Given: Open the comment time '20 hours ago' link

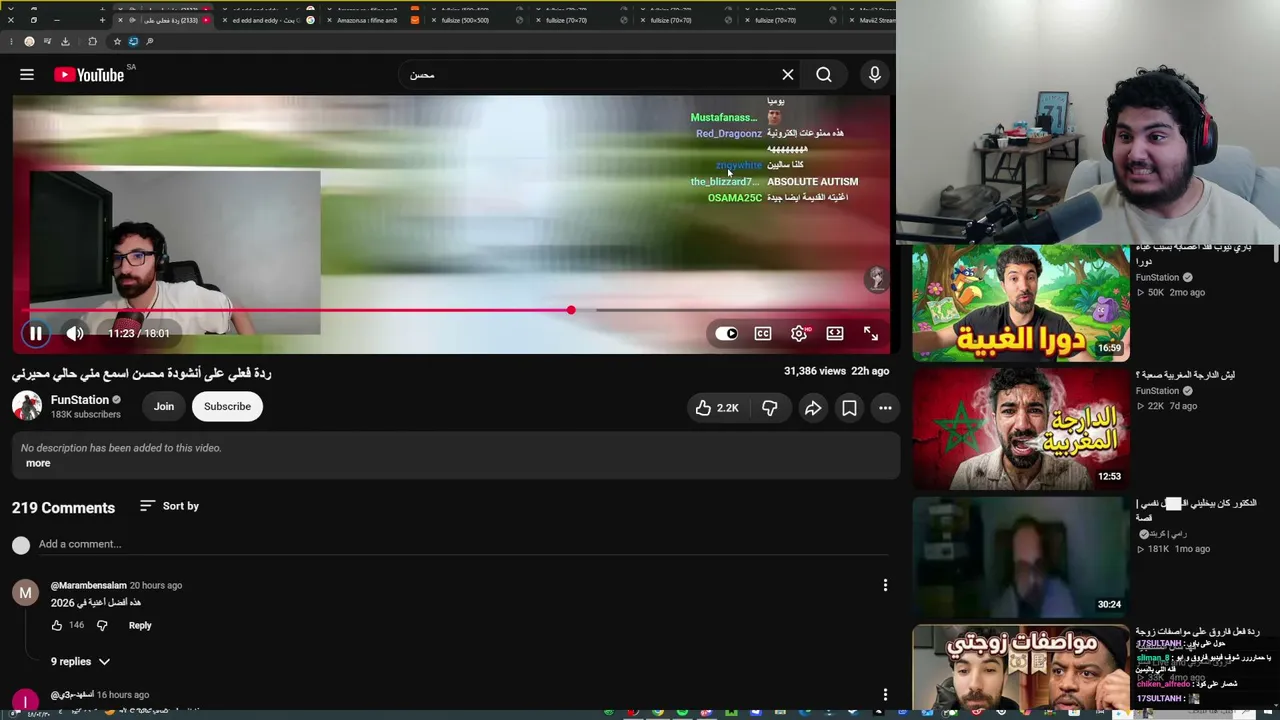Looking at the screenshot, I should 156,585.
